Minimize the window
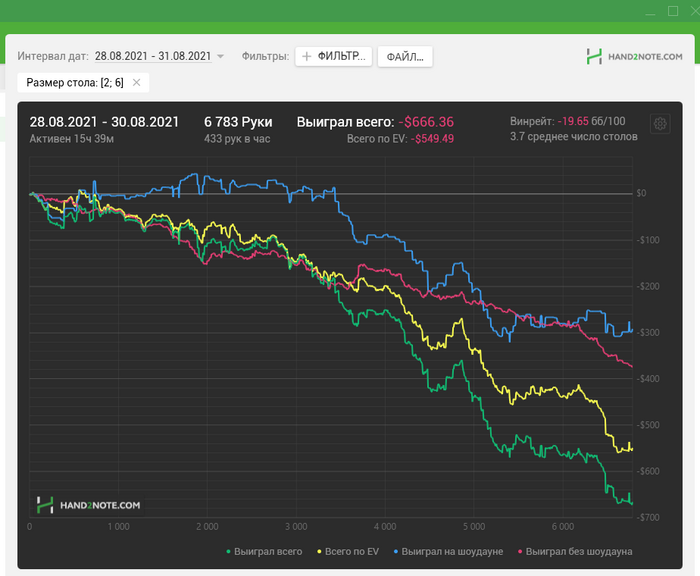Image resolution: width=700 pixels, height=576 pixels. pos(650,13)
